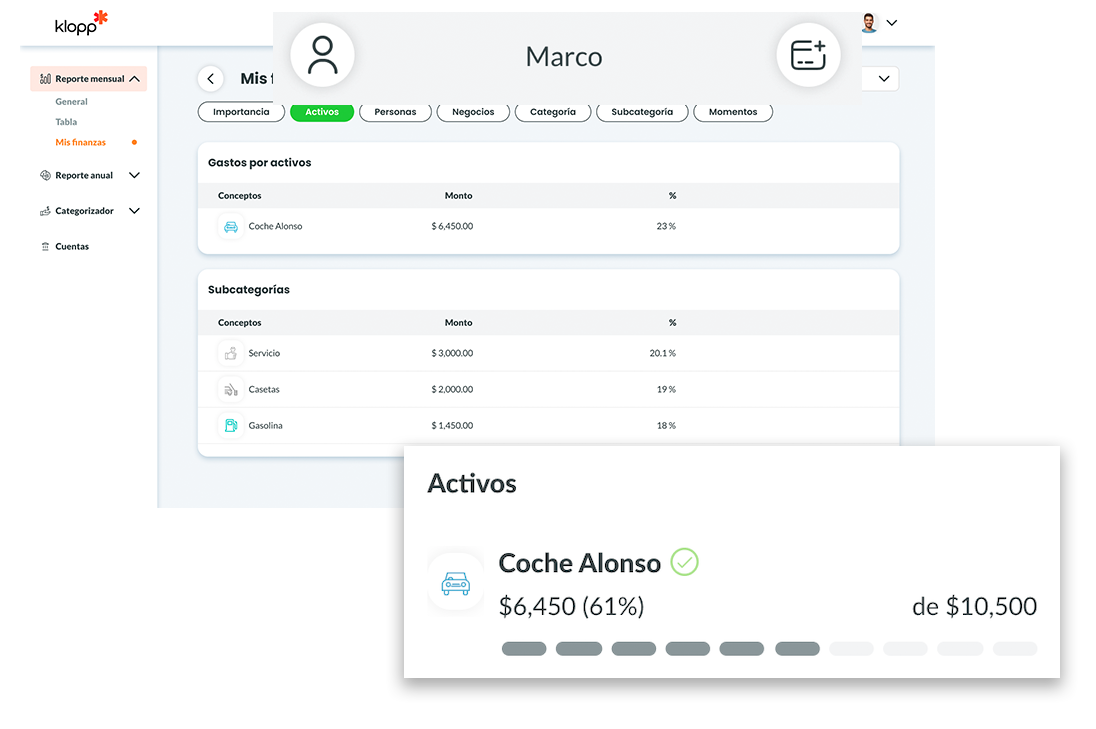This screenshot has height=729, width=1096.
Task: Click the back arrow button
Action: [210, 79]
